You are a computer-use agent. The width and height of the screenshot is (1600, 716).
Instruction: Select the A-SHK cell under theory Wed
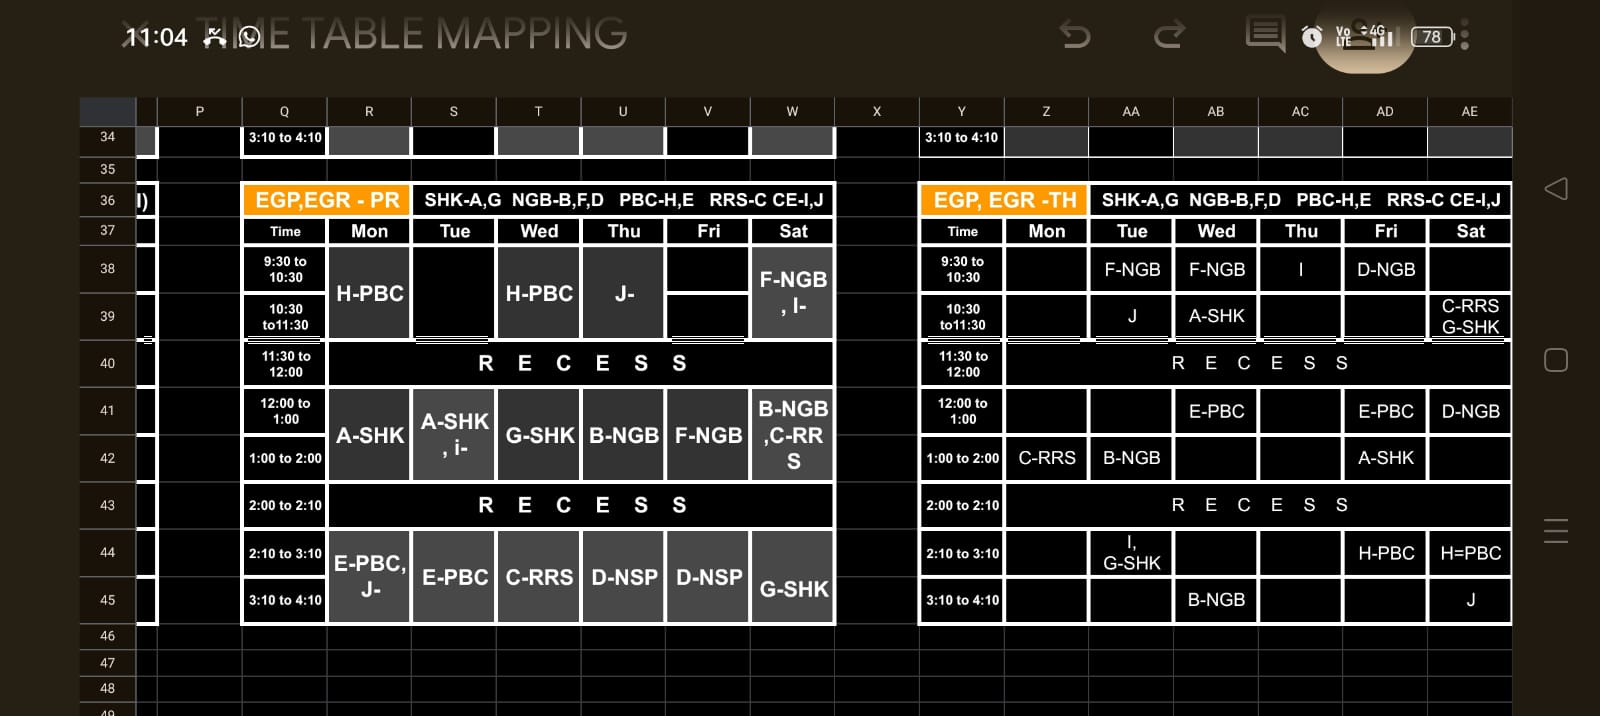pos(1216,316)
